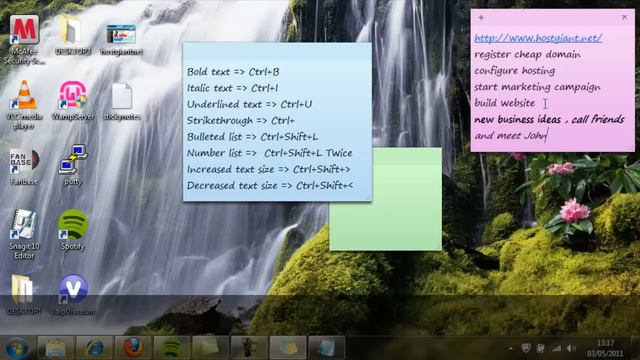Click the "Strikethrough => Ctrl+" line

click(240, 120)
